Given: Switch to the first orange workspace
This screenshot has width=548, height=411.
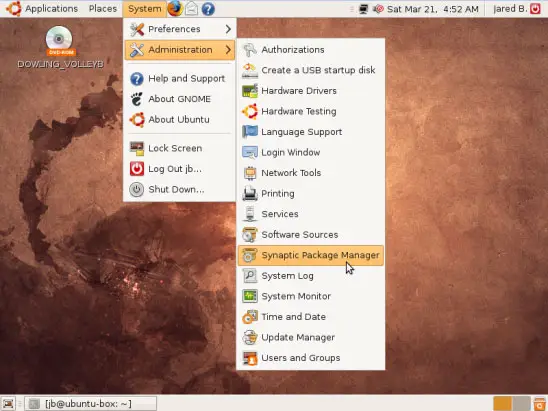Looking at the screenshot, I should click(x=503, y=404).
